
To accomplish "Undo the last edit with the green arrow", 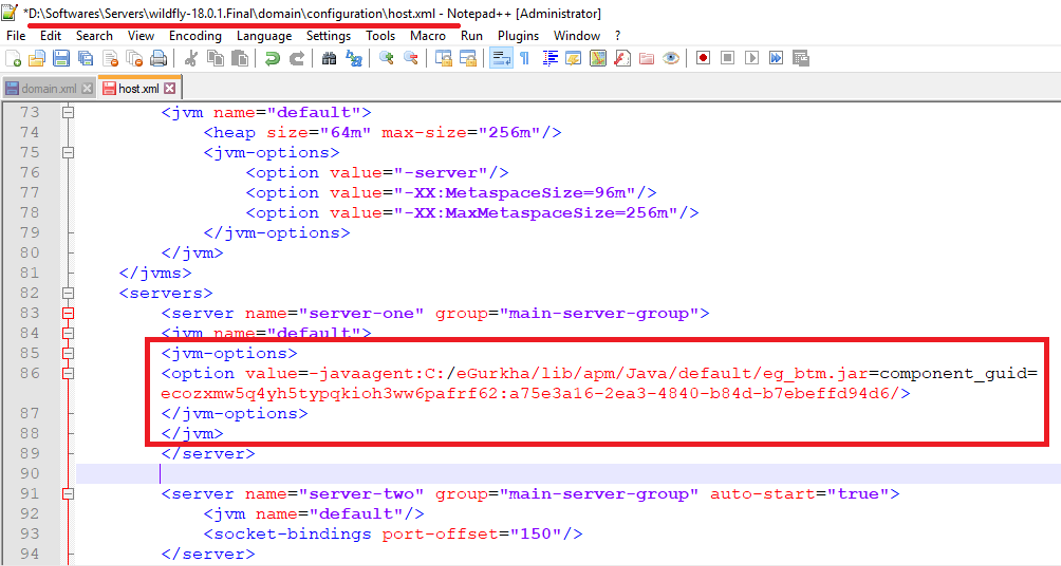I will click(x=272, y=58).
